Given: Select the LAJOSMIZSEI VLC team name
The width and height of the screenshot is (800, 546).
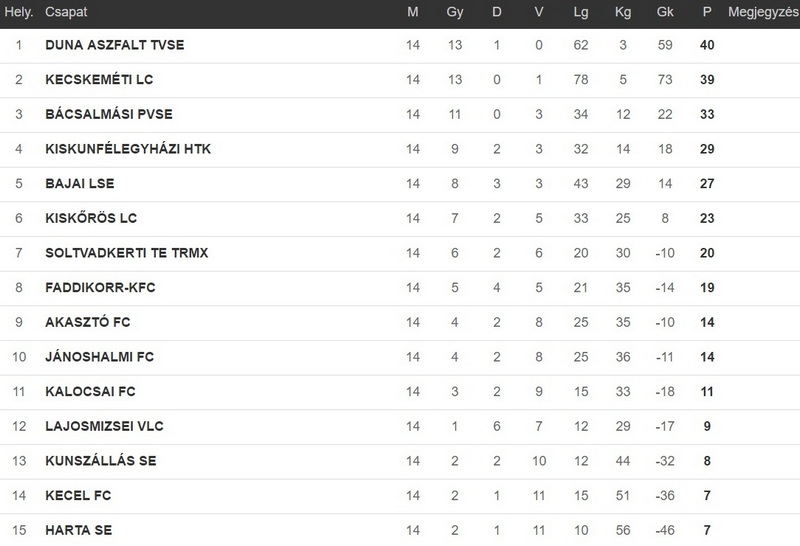Looking at the screenshot, I should 104,427.
